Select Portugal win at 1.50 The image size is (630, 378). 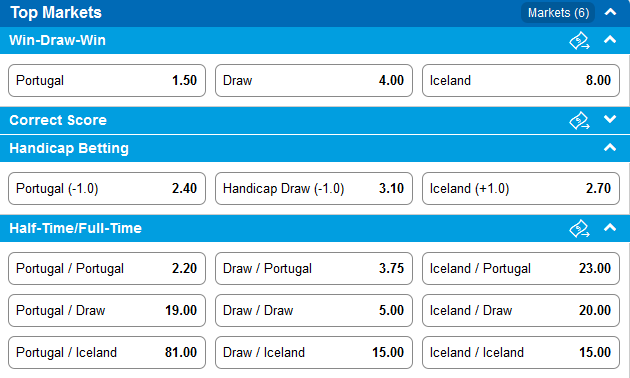click(107, 80)
